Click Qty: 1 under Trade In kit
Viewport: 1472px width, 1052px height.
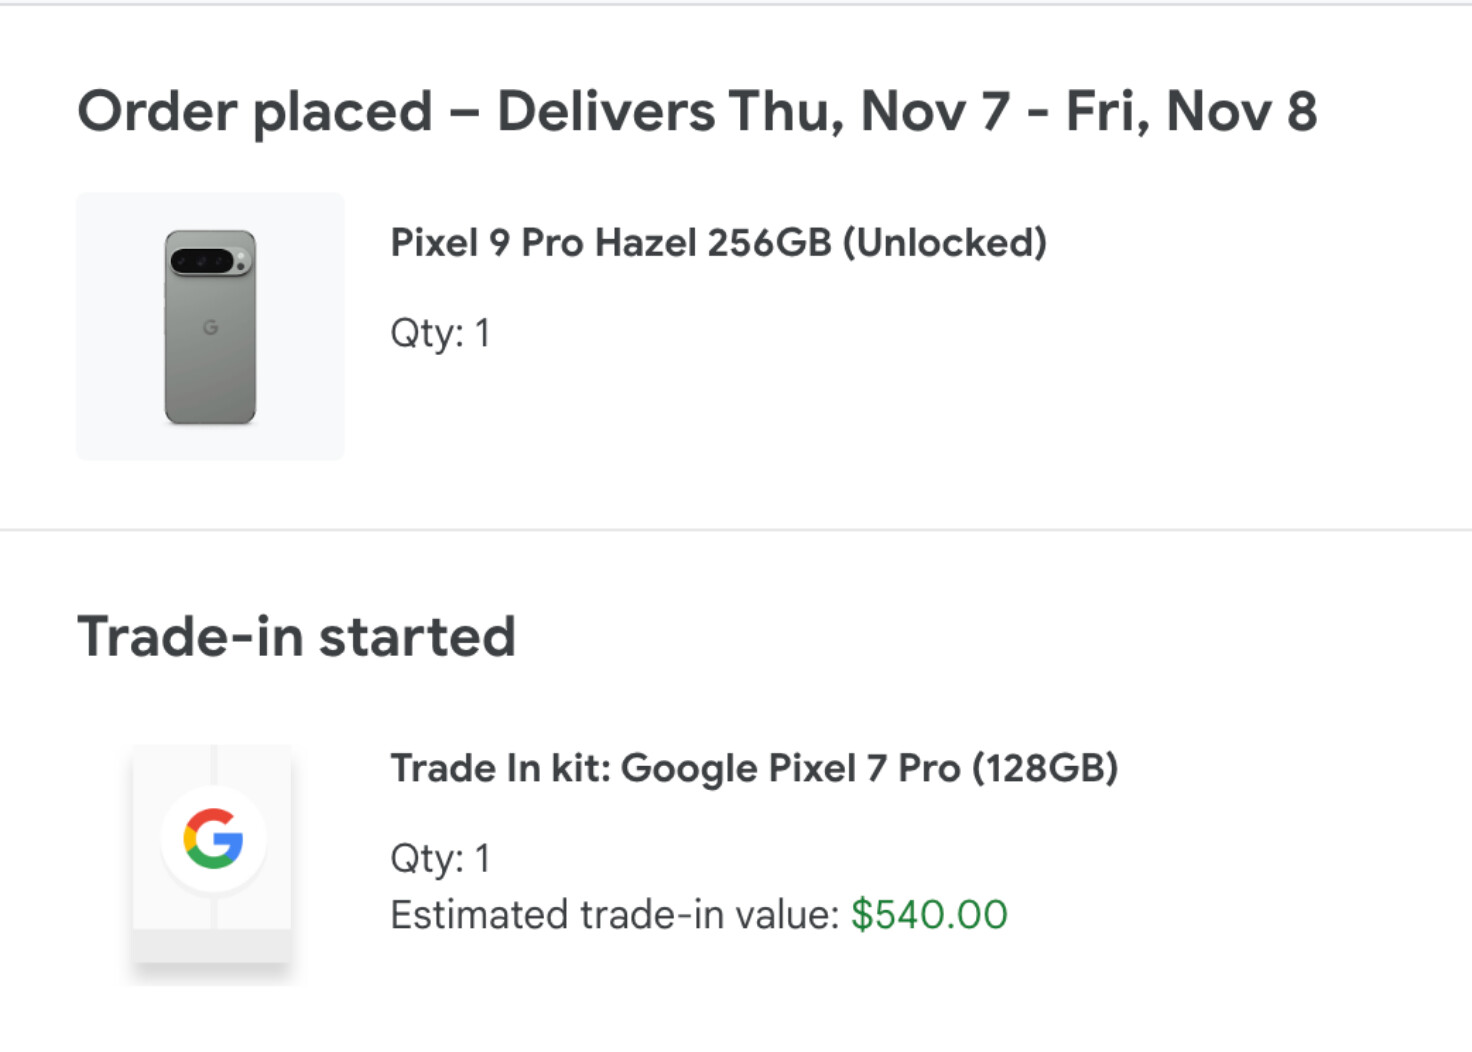[x=440, y=858]
